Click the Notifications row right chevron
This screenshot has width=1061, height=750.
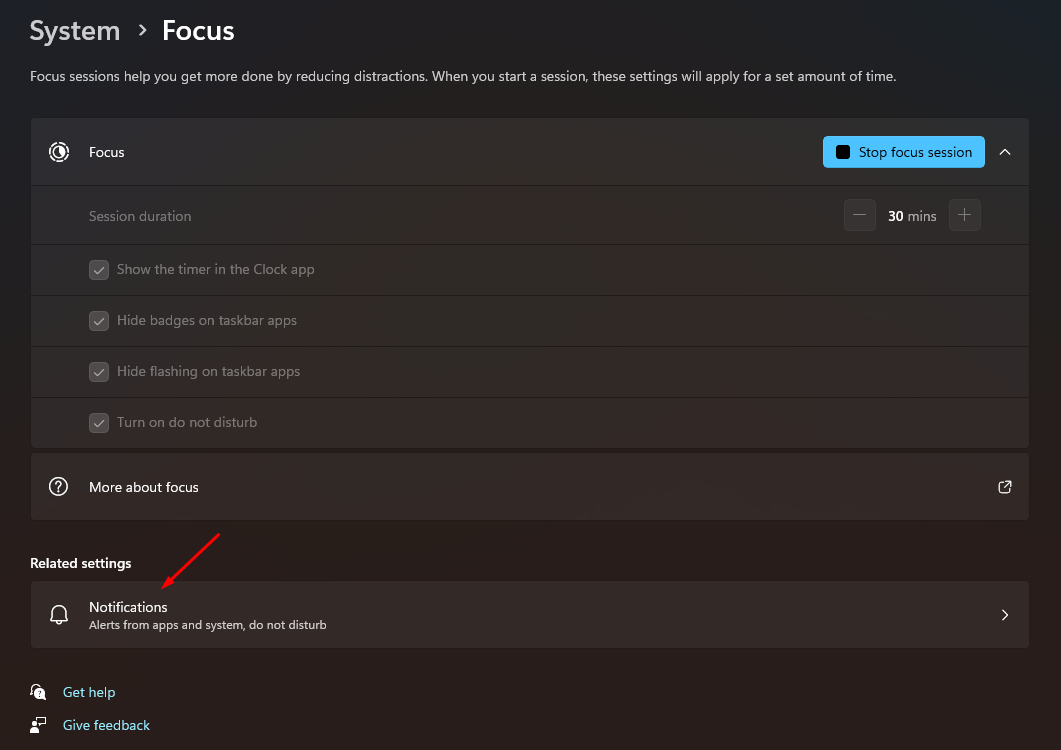1005,615
